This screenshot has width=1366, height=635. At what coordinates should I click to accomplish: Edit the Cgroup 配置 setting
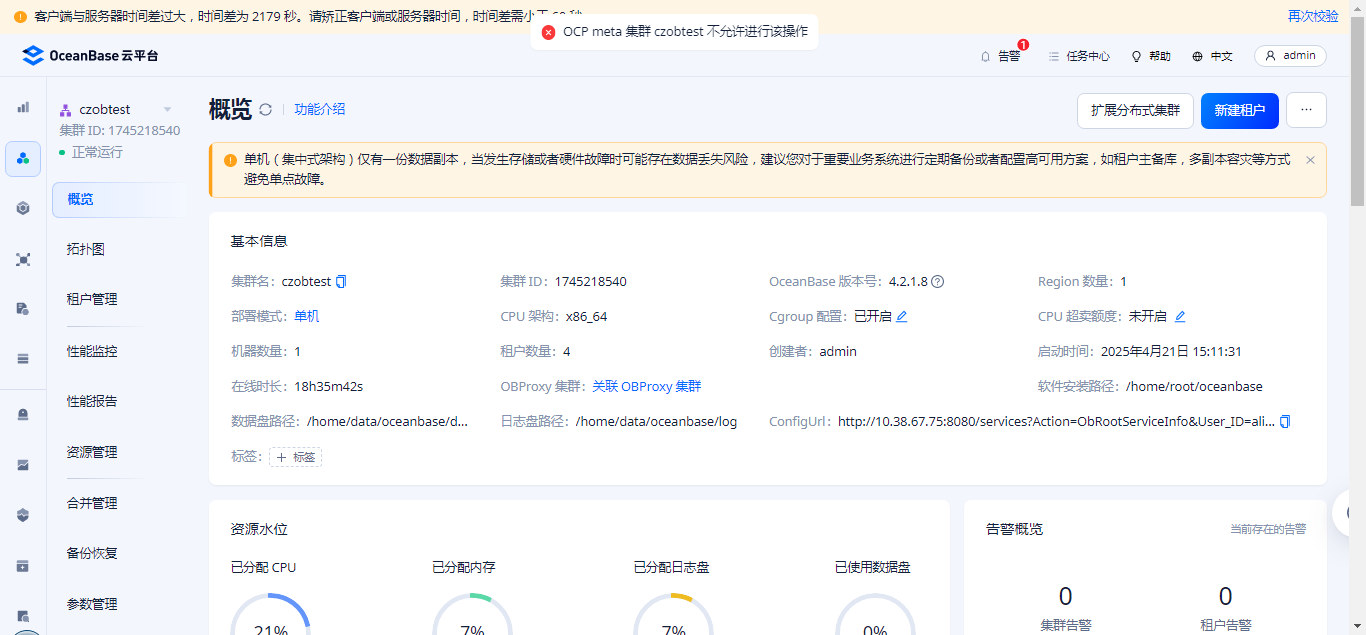pyautogui.click(x=901, y=317)
